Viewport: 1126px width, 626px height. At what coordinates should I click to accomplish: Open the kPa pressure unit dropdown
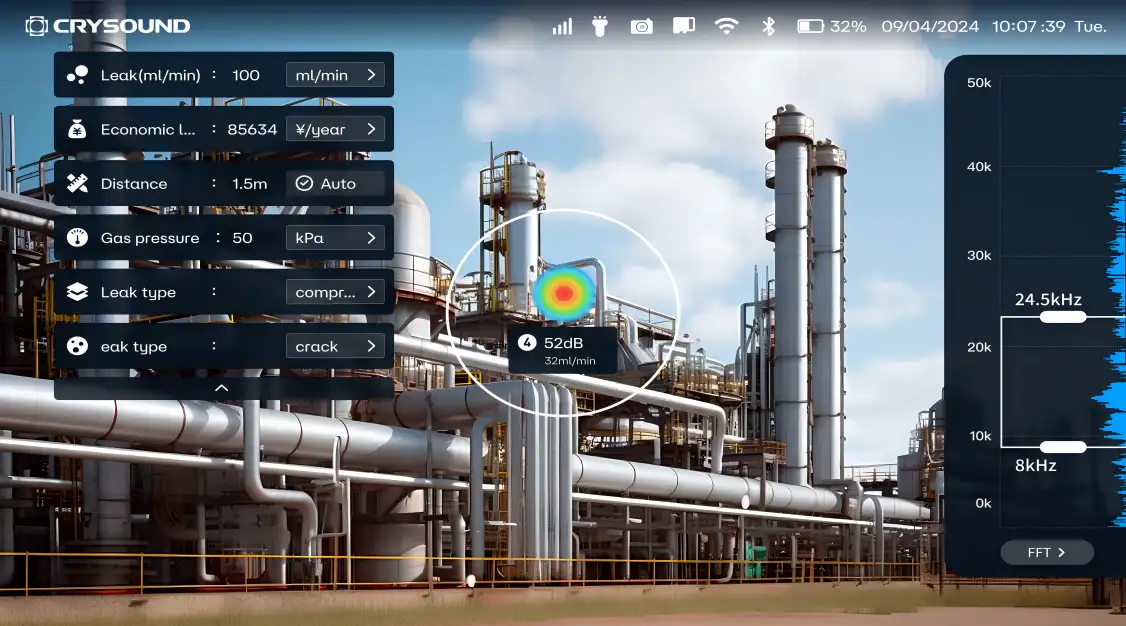click(335, 238)
